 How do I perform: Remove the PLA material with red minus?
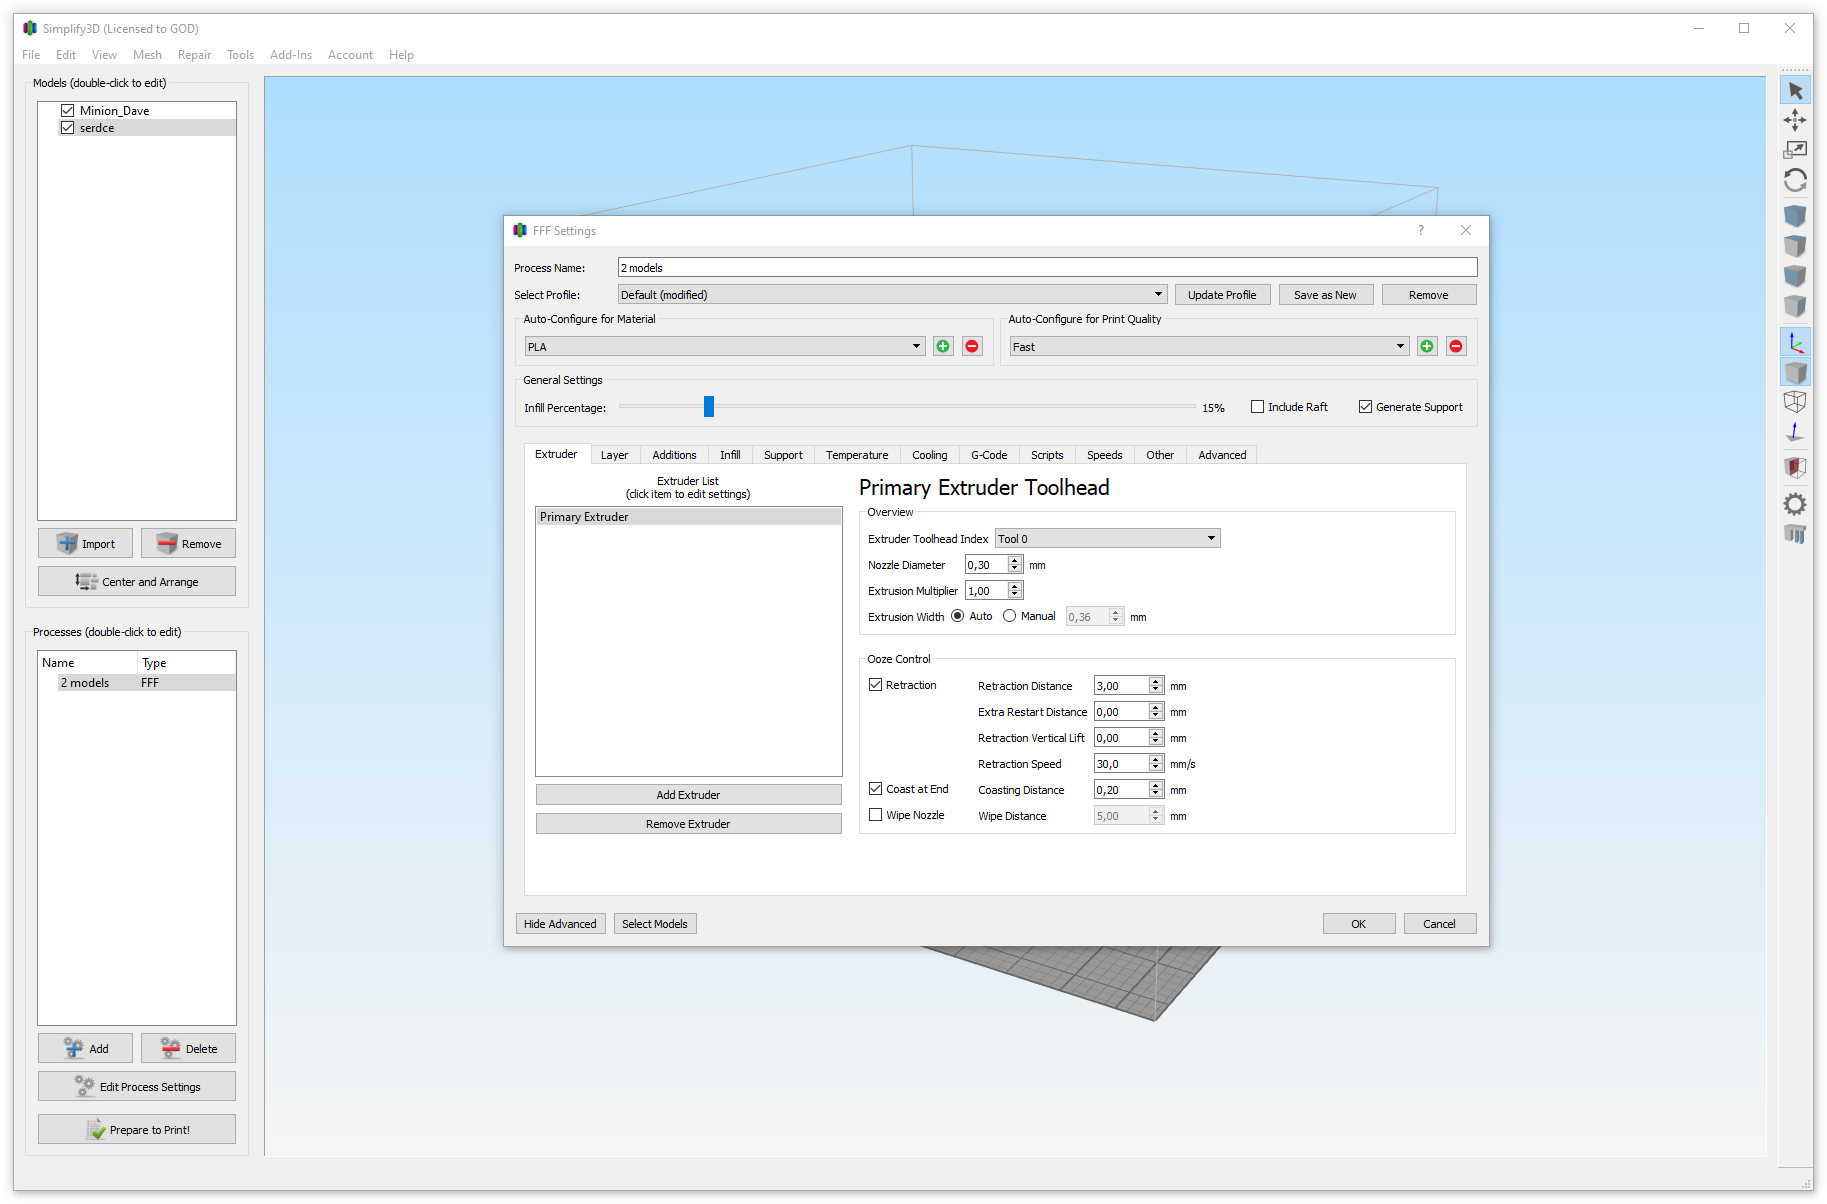tap(972, 346)
